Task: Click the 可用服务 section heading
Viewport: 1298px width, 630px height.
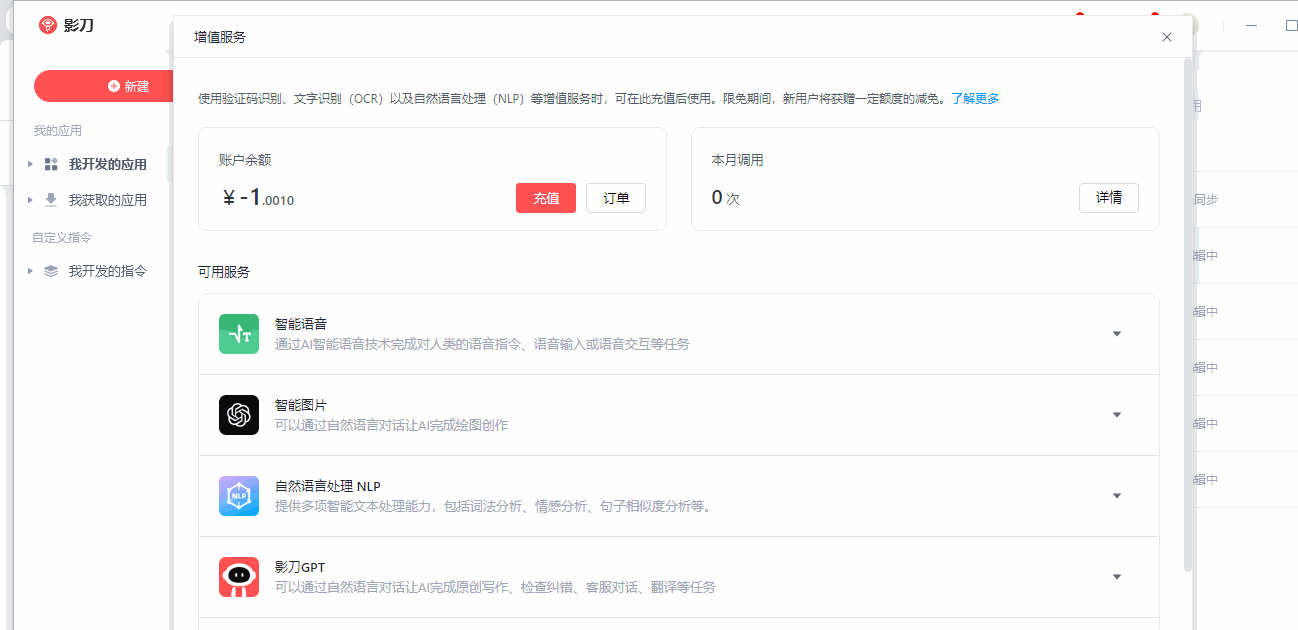Action: 224,272
